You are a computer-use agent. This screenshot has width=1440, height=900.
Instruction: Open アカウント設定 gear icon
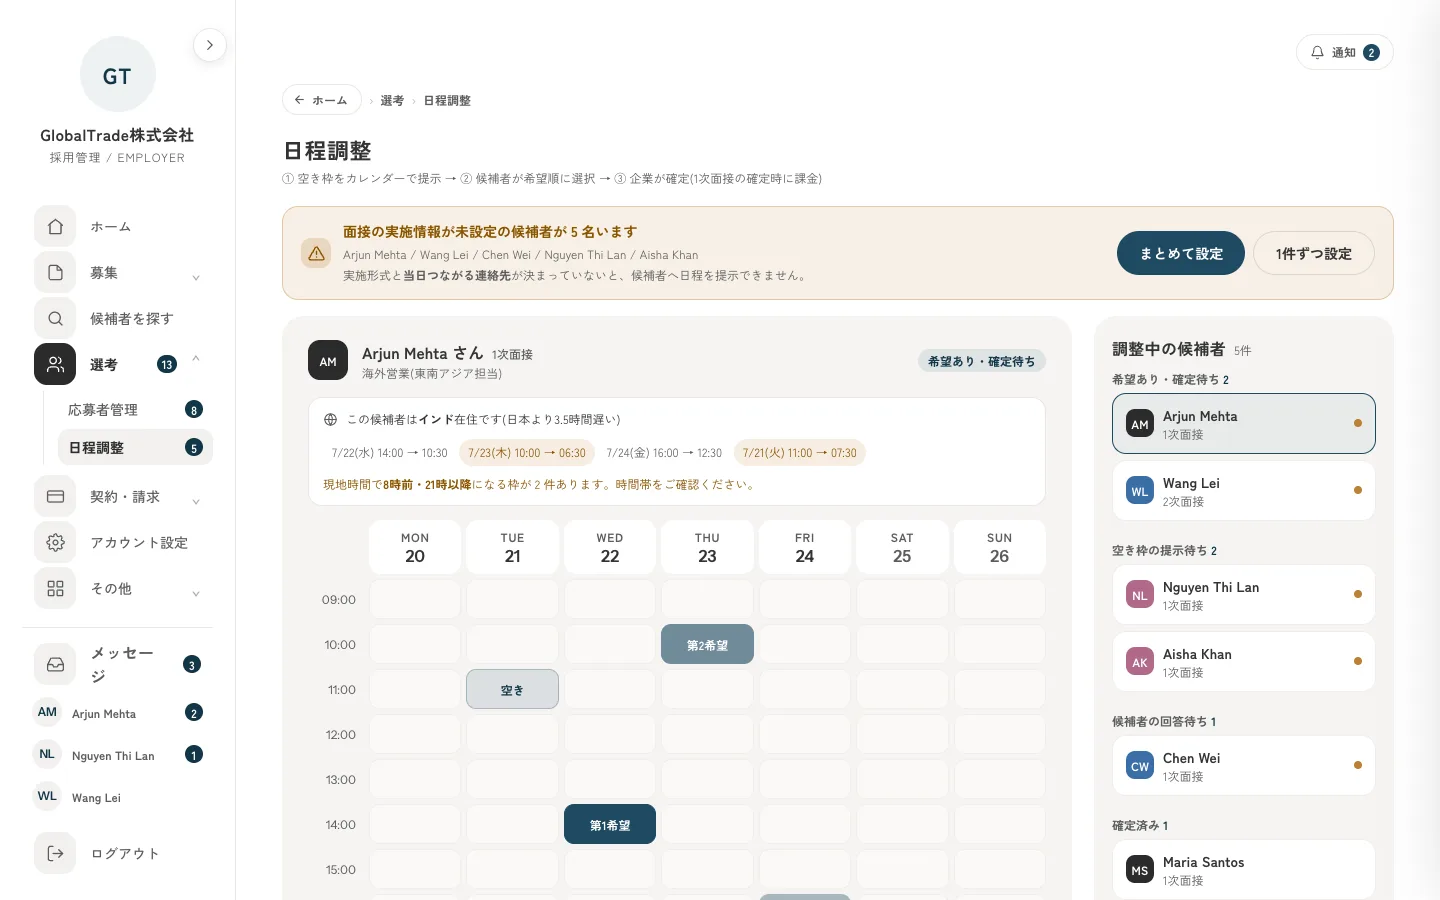pyautogui.click(x=55, y=543)
